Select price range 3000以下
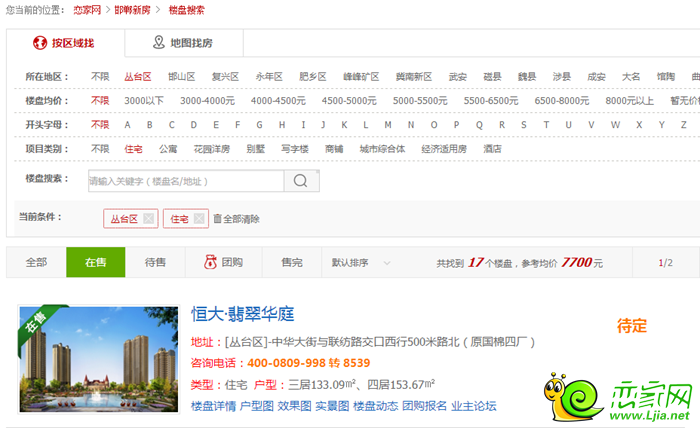Viewport: 700px width, 428px height. 144,101
